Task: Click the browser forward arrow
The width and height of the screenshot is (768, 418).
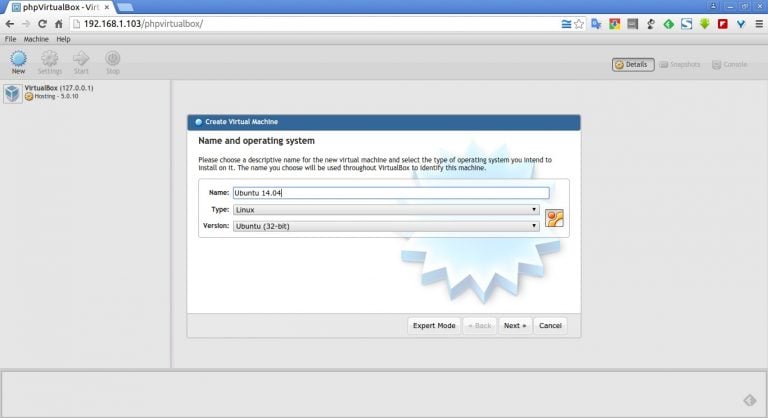Action: 26,24
